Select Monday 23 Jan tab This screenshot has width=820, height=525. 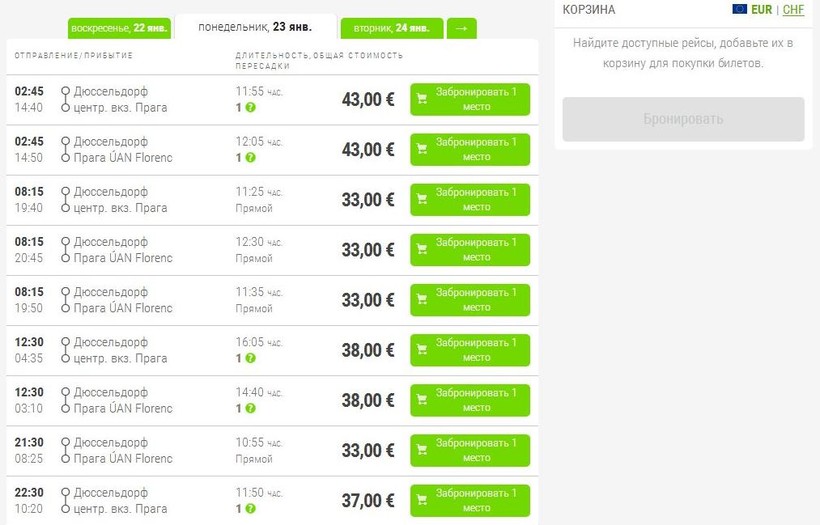click(254, 27)
